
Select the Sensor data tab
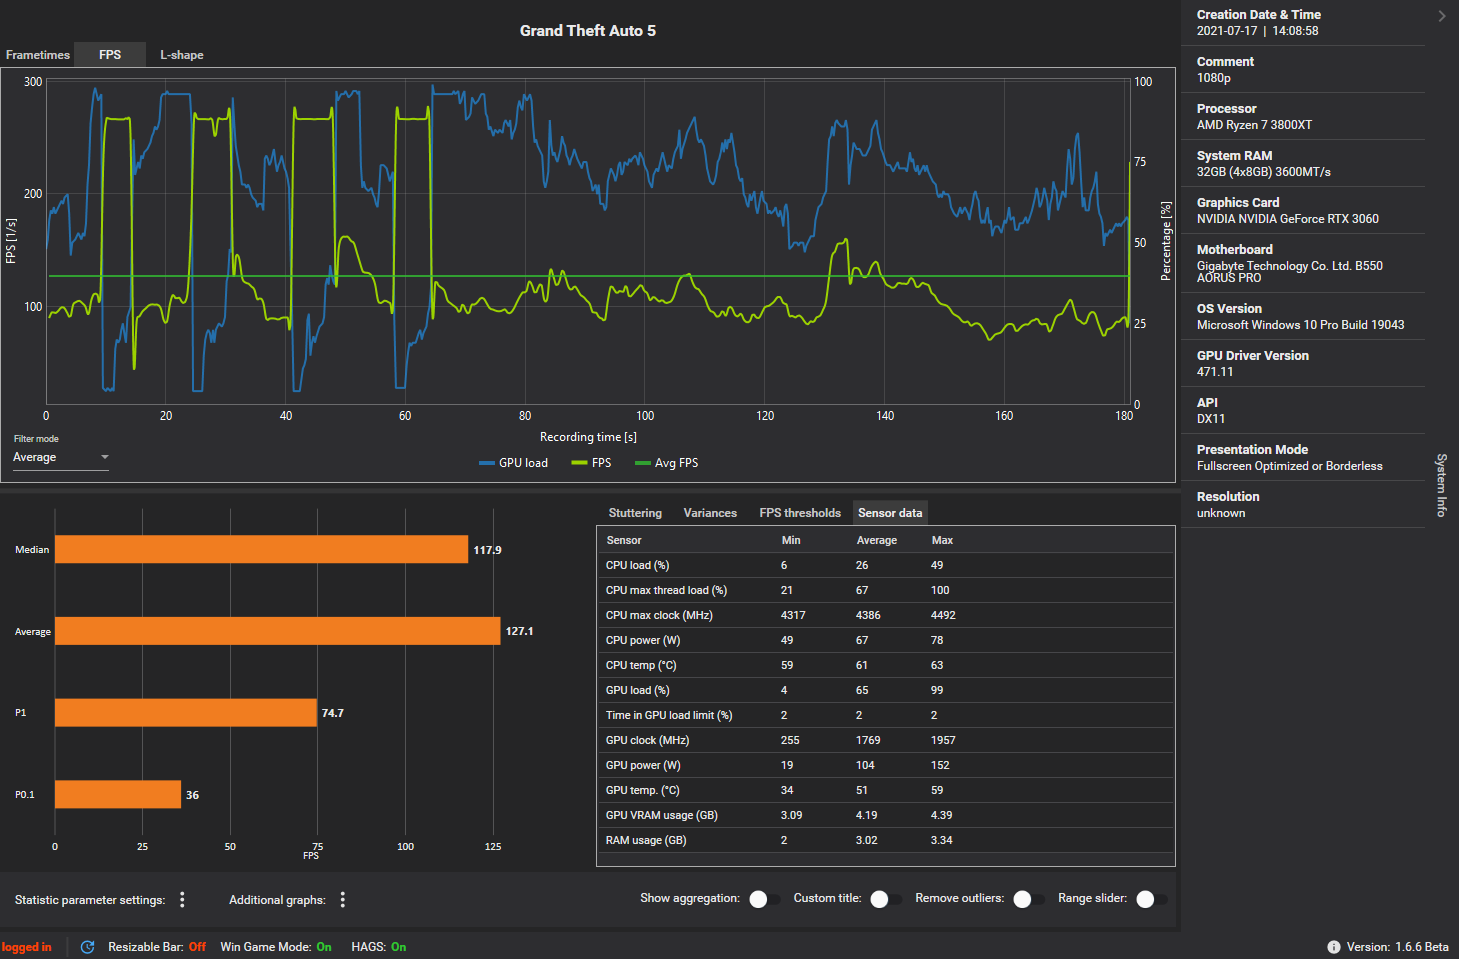[x=890, y=513]
